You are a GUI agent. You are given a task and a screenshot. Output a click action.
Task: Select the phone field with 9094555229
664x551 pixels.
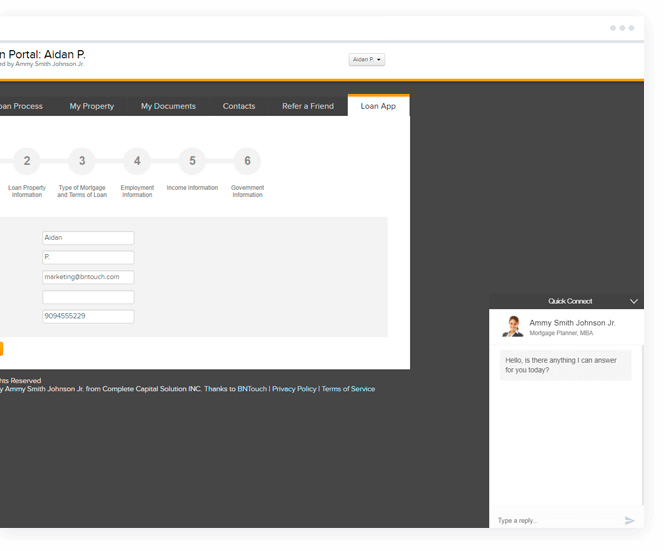(x=88, y=316)
